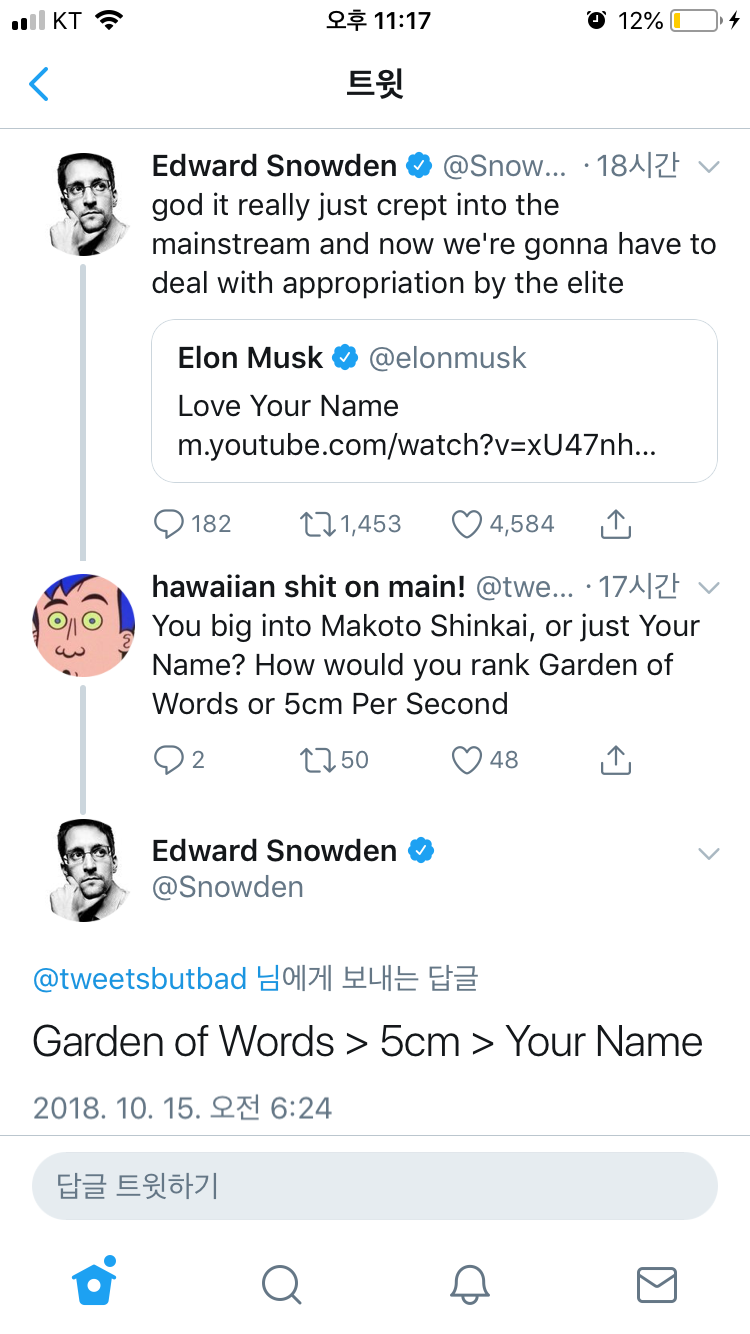Open tweet options chevron on first Snowden tweet

pyautogui.click(x=708, y=166)
